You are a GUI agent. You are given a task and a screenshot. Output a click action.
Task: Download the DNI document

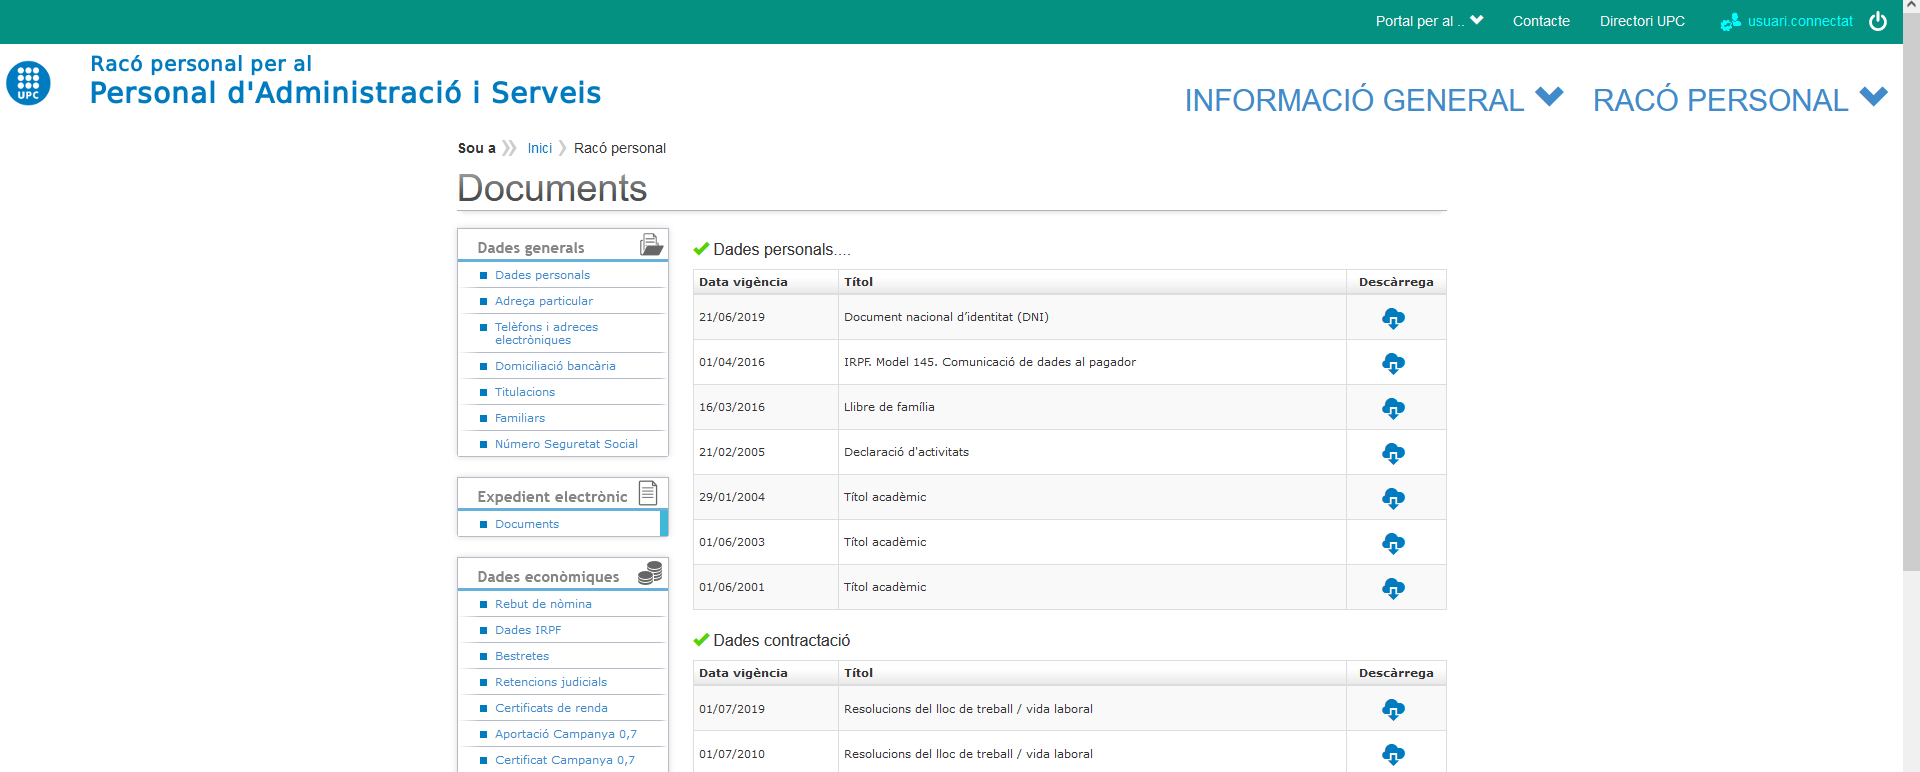(x=1393, y=318)
